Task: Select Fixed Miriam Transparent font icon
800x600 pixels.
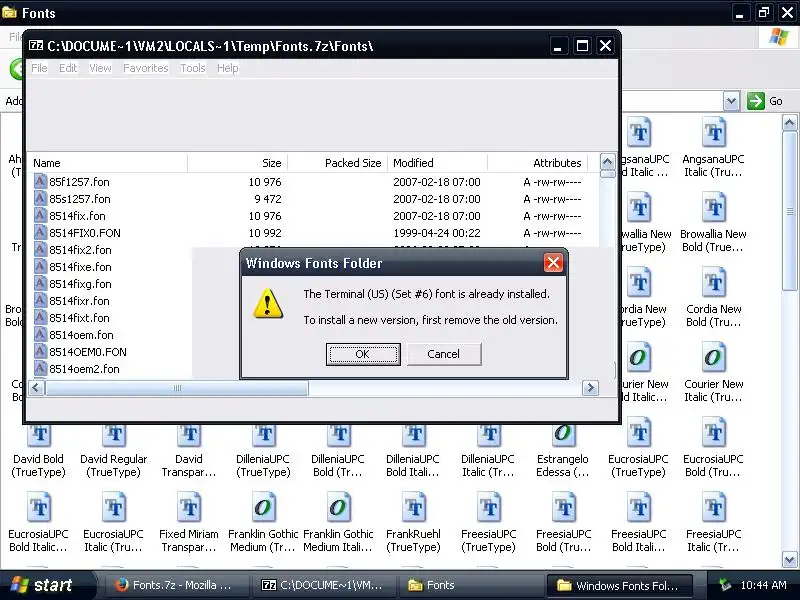Action: pyautogui.click(x=189, y=507)
